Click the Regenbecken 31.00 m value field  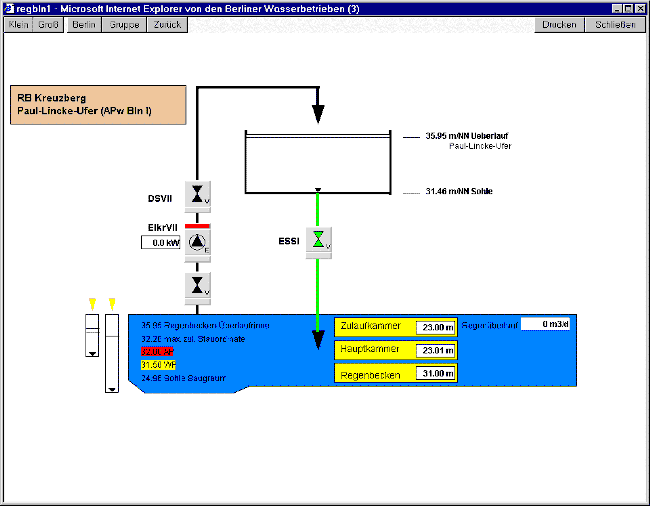(x=436, y=373)
